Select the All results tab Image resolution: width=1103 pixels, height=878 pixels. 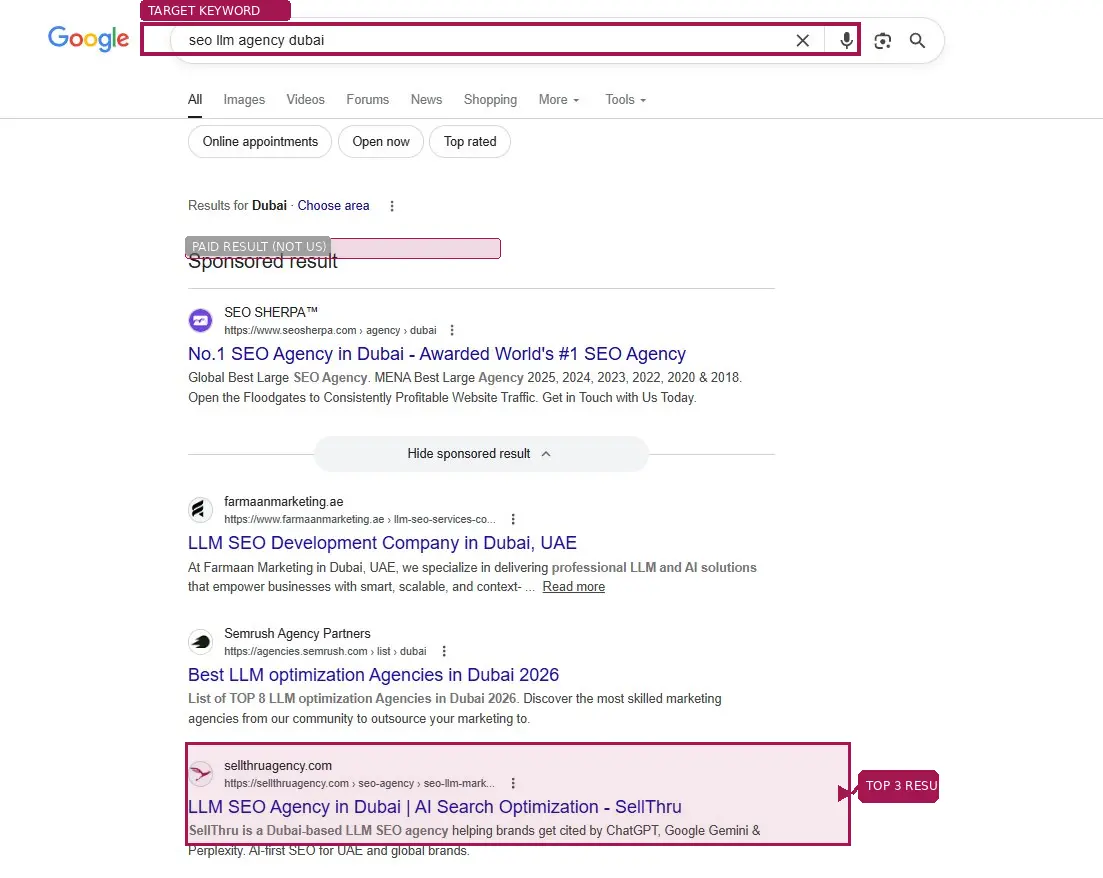(195, 99)
